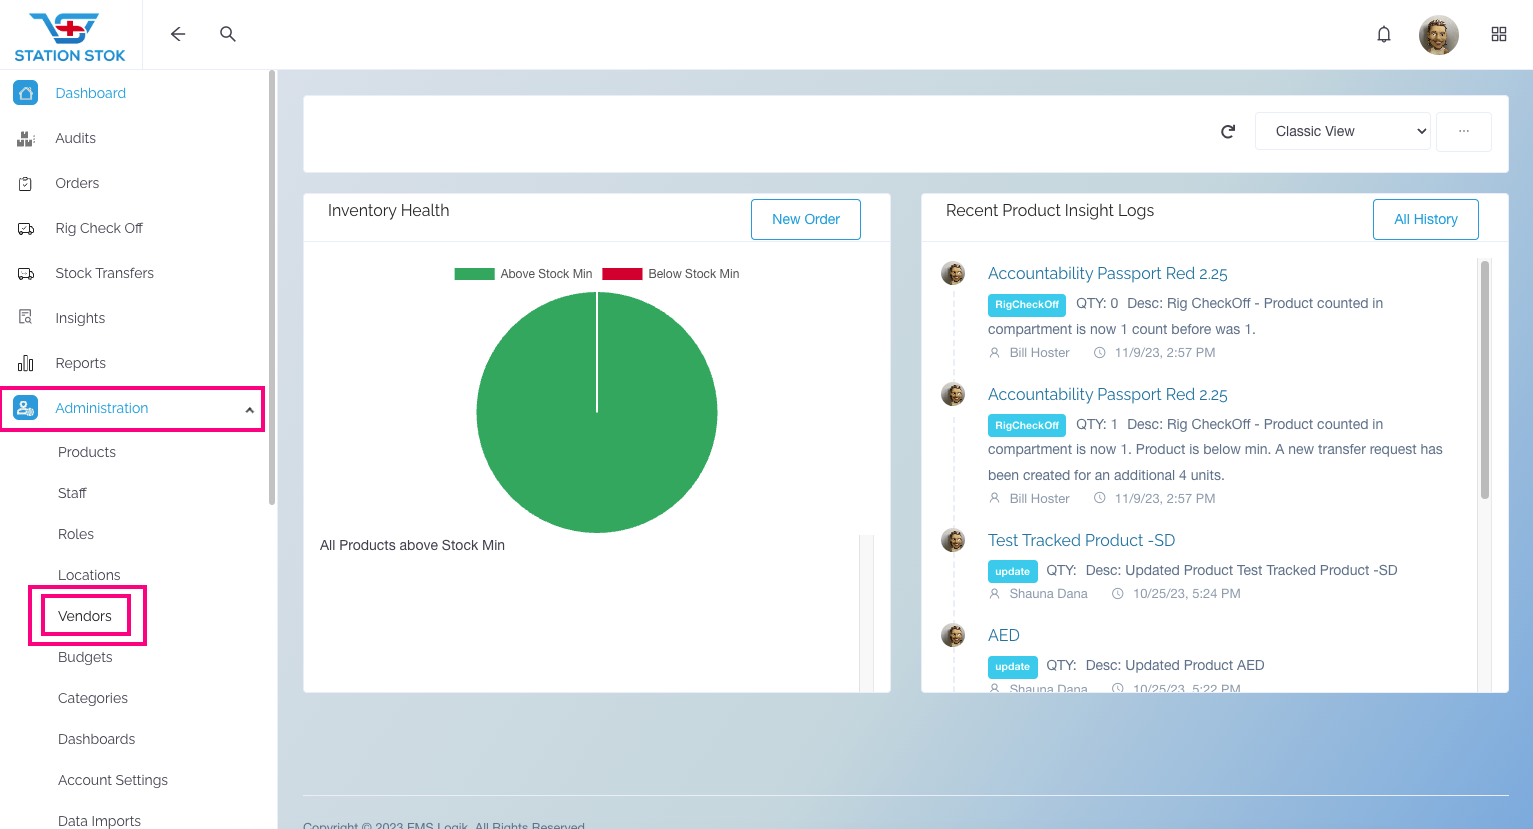Click the Dashboard home icon in sidebar

(x=26, y=93)
